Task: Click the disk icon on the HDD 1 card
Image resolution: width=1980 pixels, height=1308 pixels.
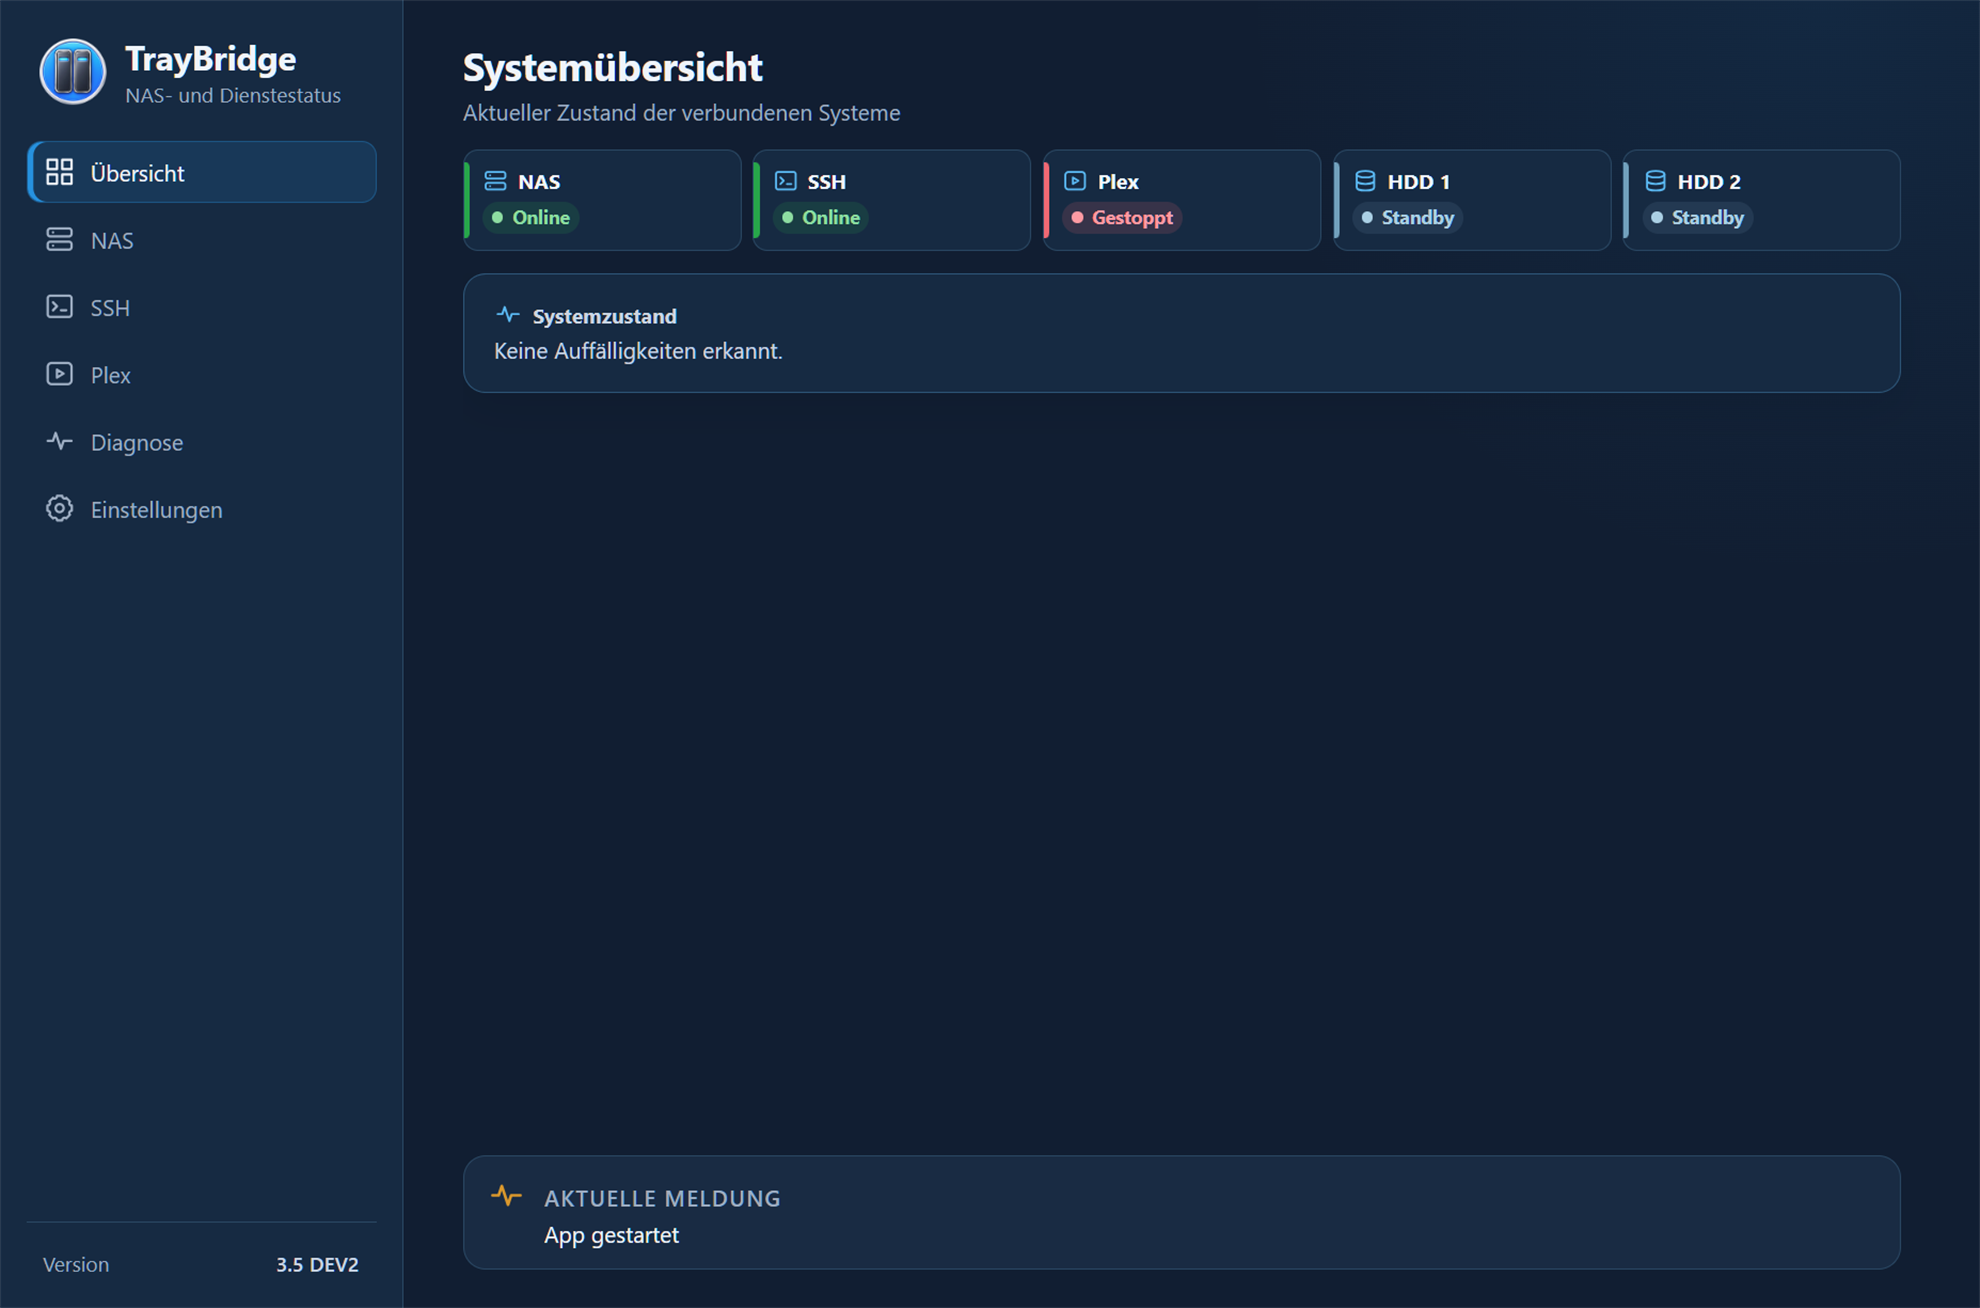Action: tap(1365, 181)
